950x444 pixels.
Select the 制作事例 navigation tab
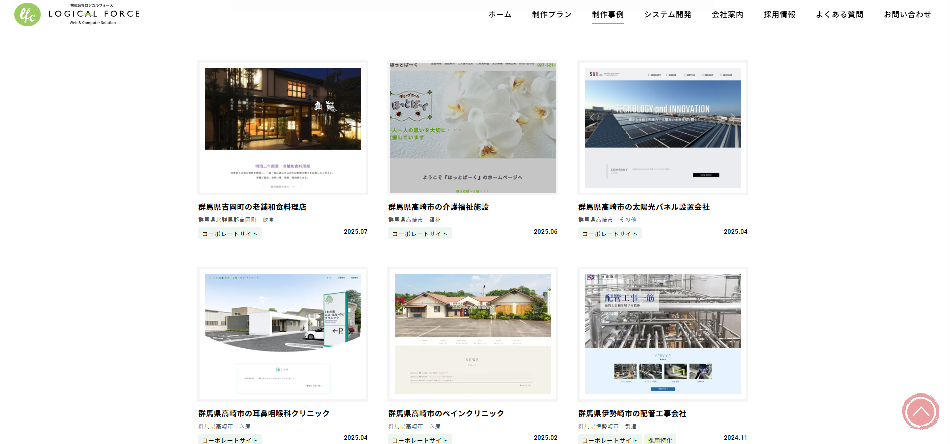607,15
